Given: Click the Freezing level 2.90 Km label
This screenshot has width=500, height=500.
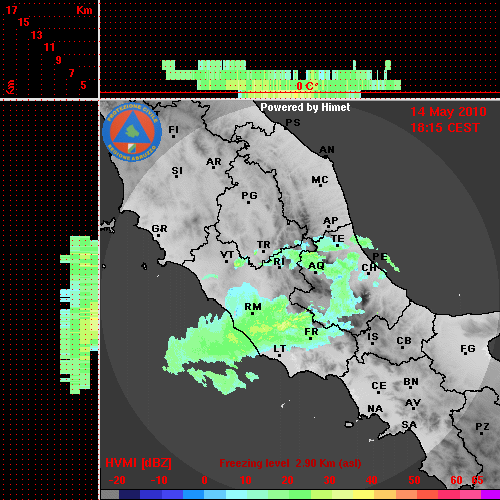Looking at the screenshot, I should click(x=290, y=463).
